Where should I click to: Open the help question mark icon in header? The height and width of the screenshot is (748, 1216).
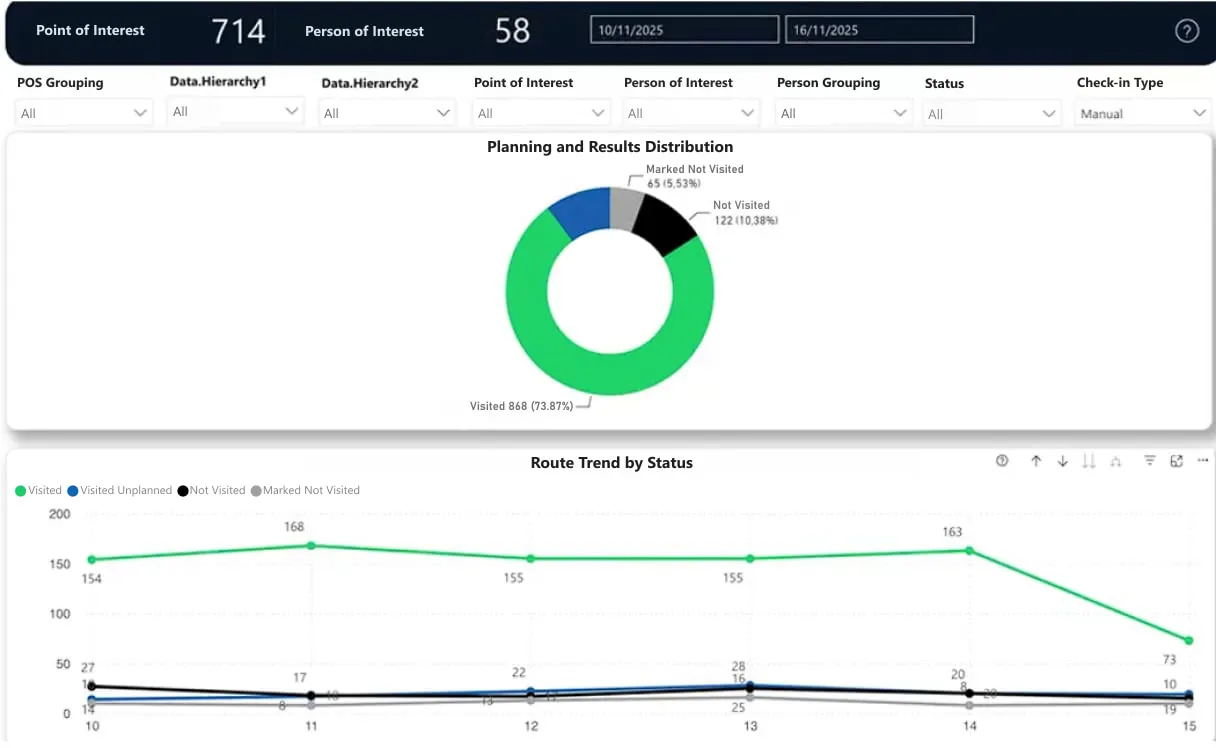point(1186,31)
